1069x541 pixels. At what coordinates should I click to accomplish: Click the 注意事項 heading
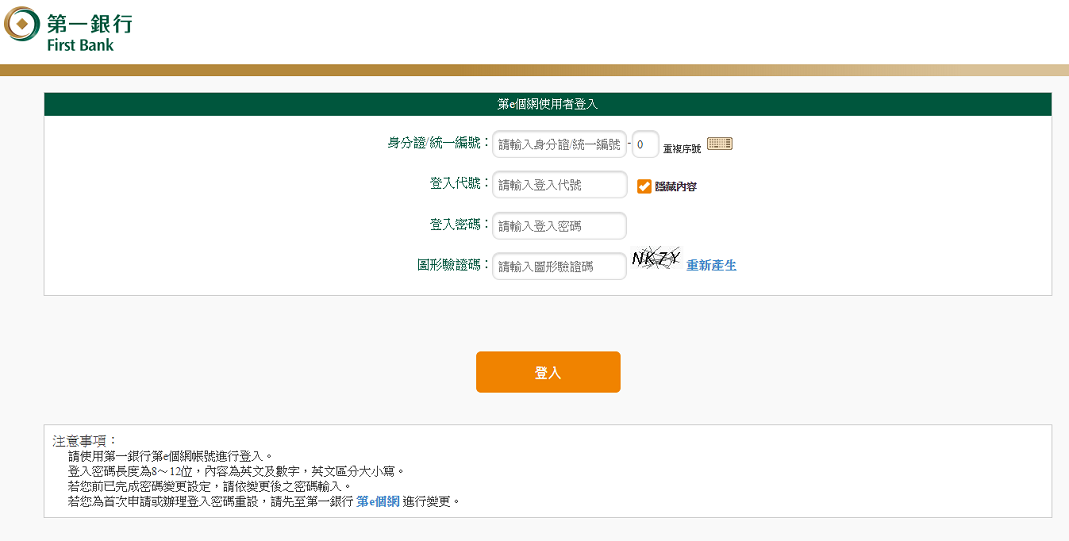click(85, 441)
